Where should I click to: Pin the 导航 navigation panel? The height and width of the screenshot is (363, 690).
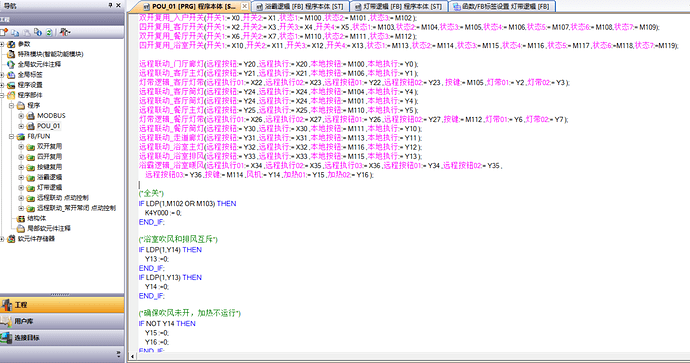110,5
